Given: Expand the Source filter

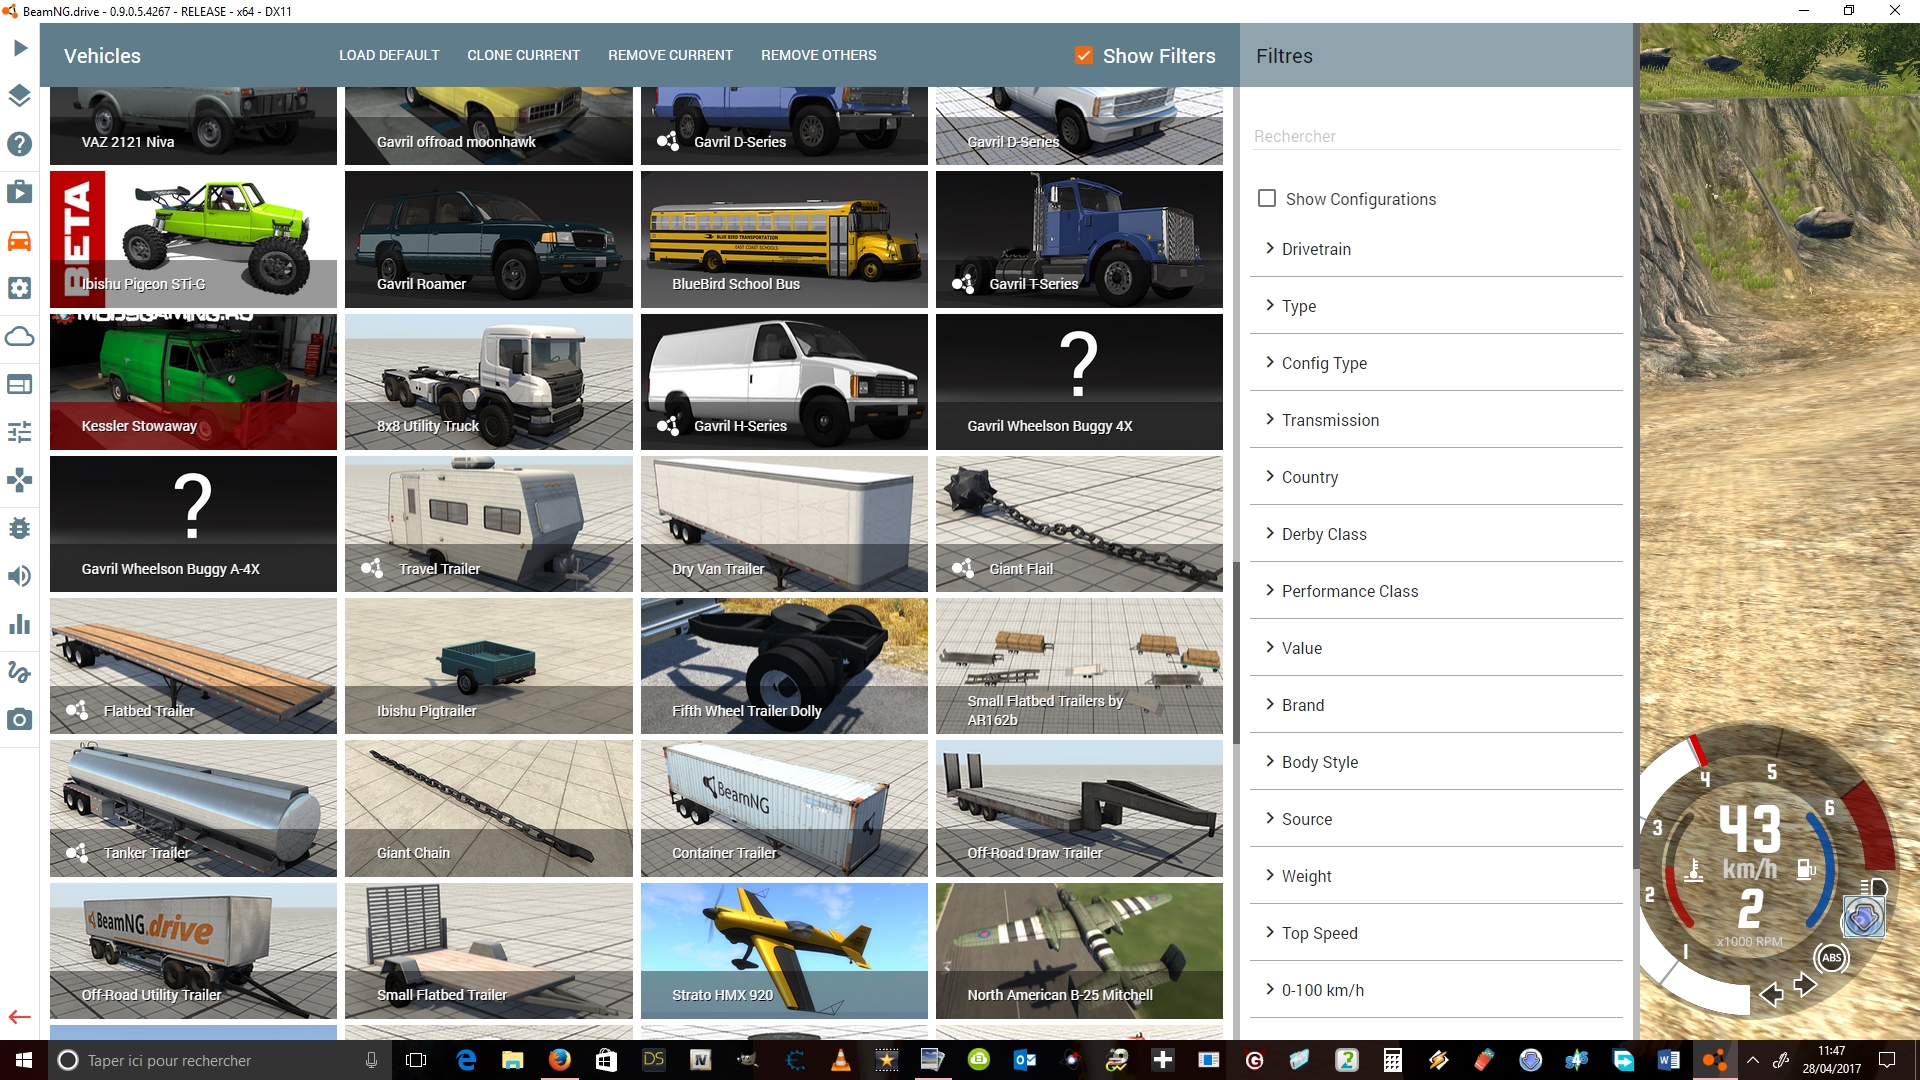Looking at the screenshot, I should [1436, 819].
